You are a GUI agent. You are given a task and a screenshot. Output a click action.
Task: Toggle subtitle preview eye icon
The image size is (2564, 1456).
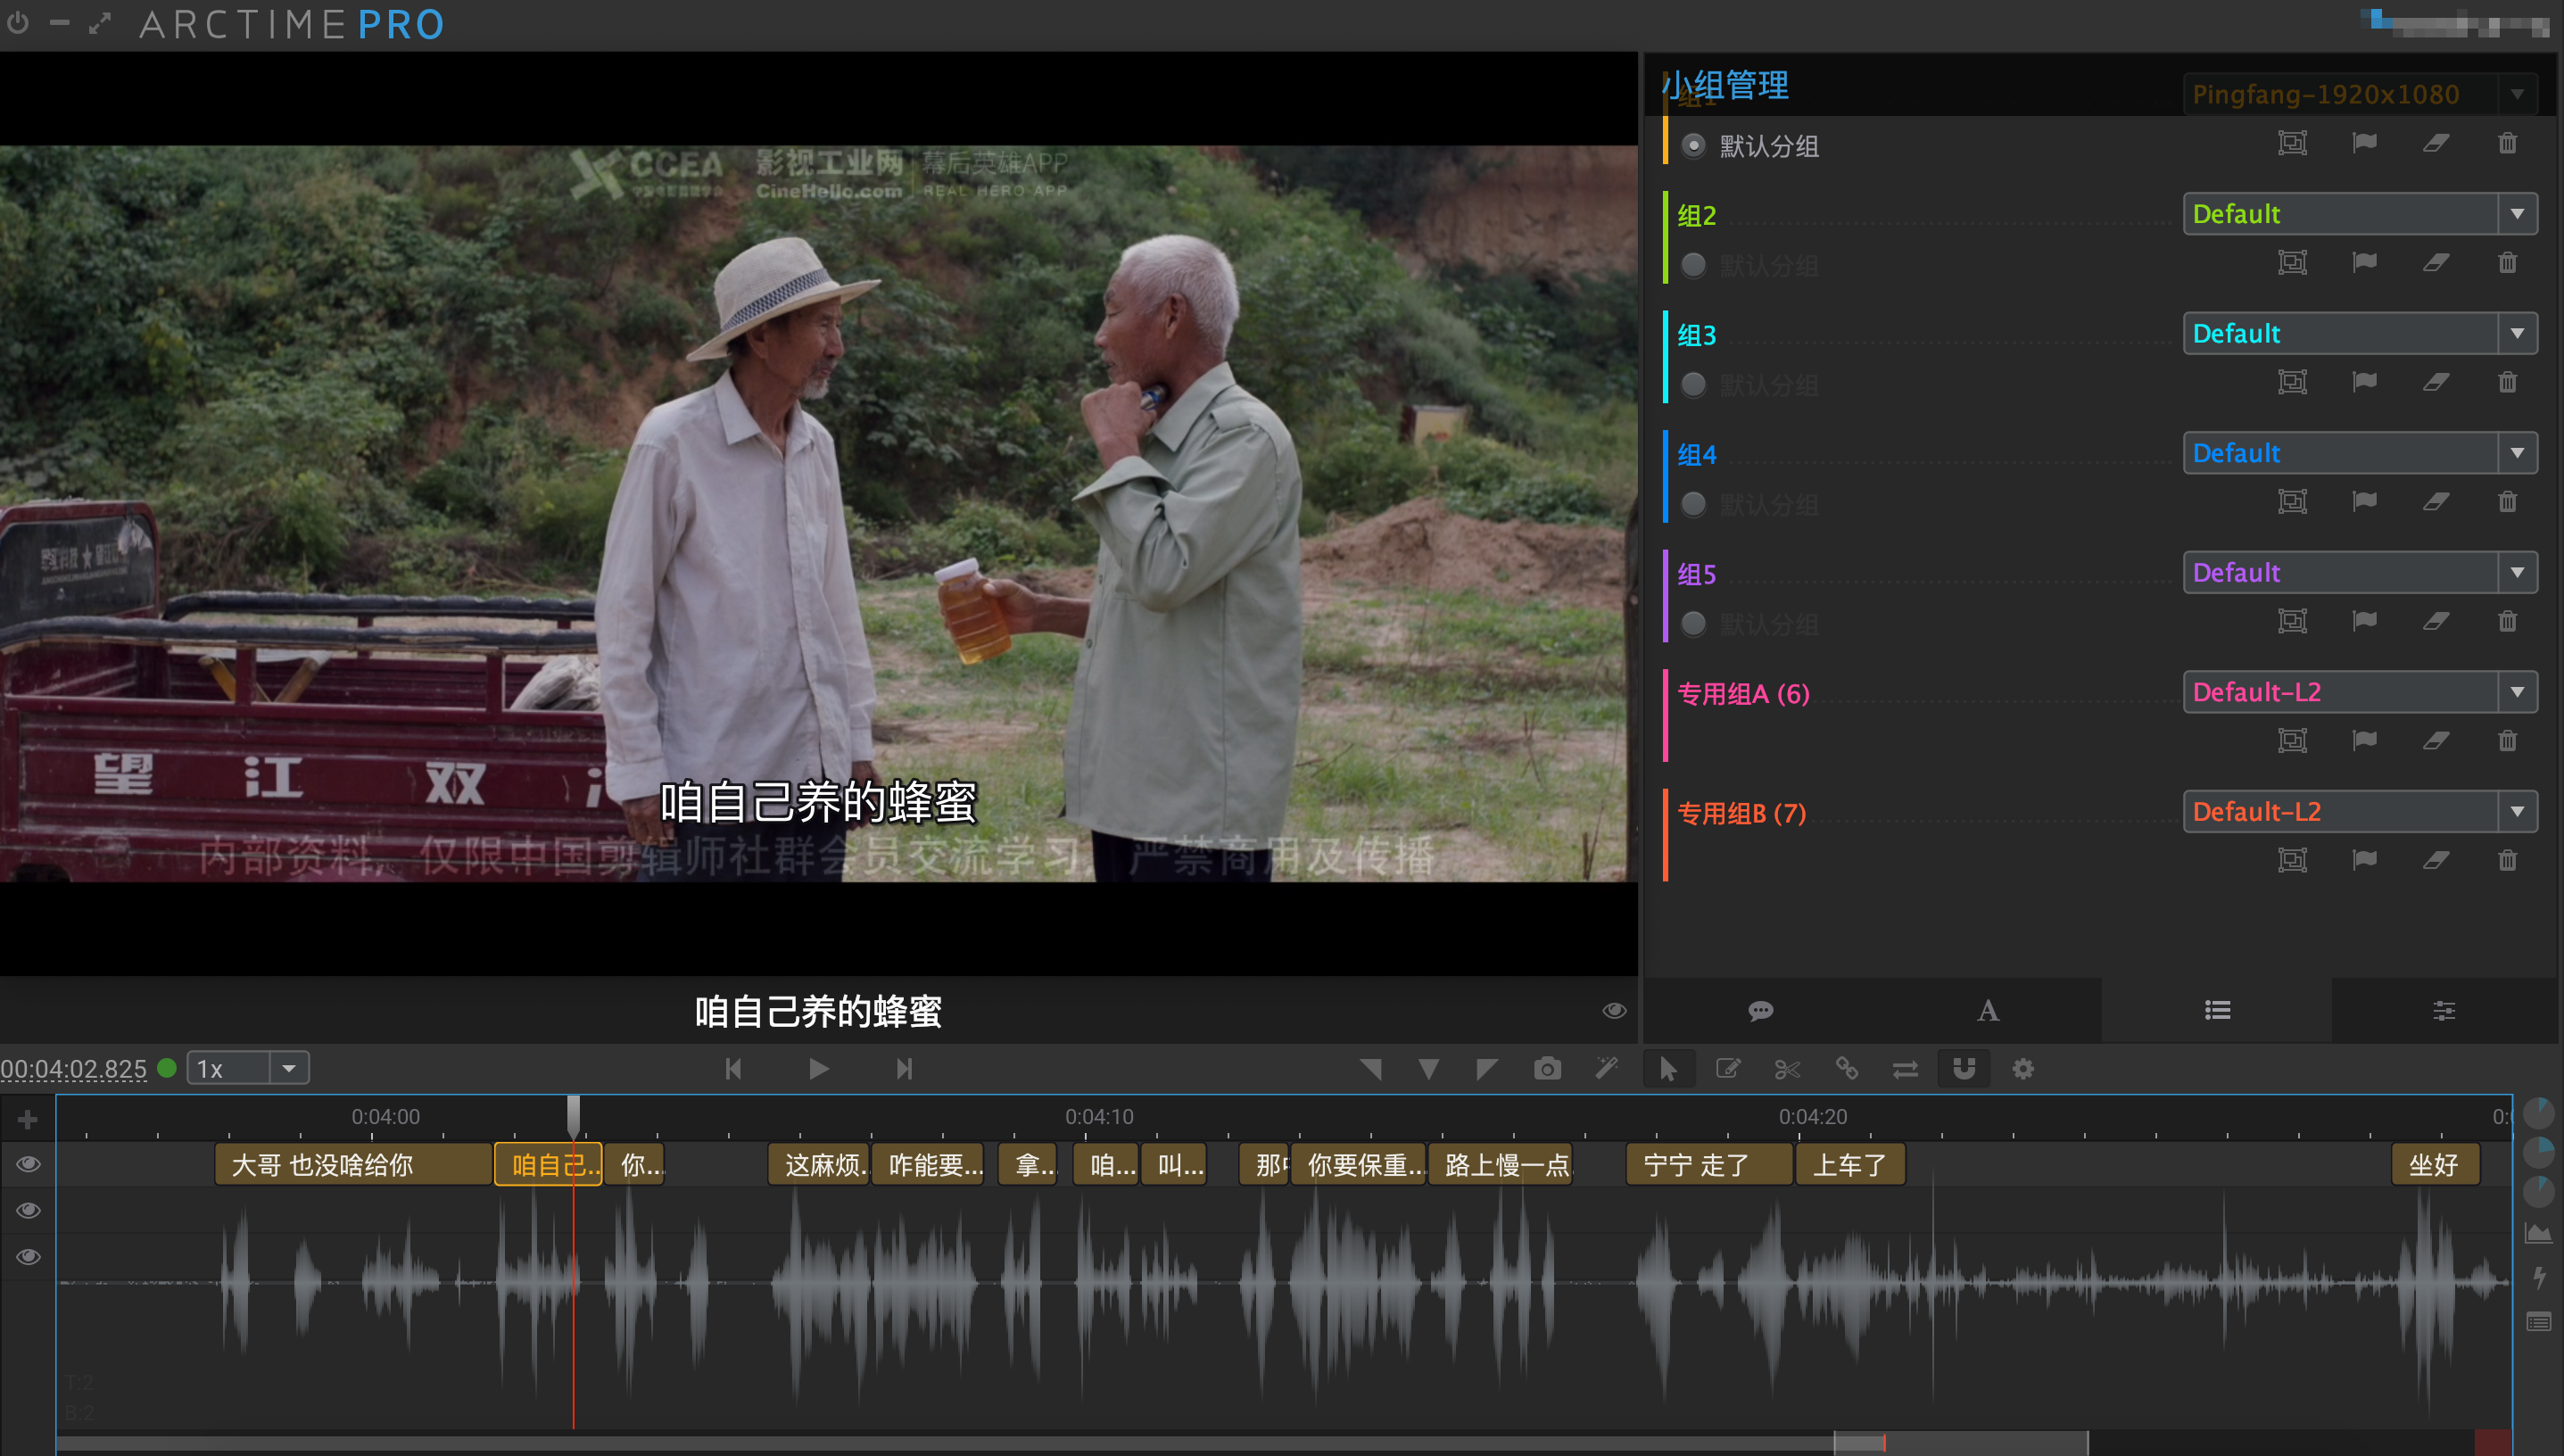point(1614,1011)
